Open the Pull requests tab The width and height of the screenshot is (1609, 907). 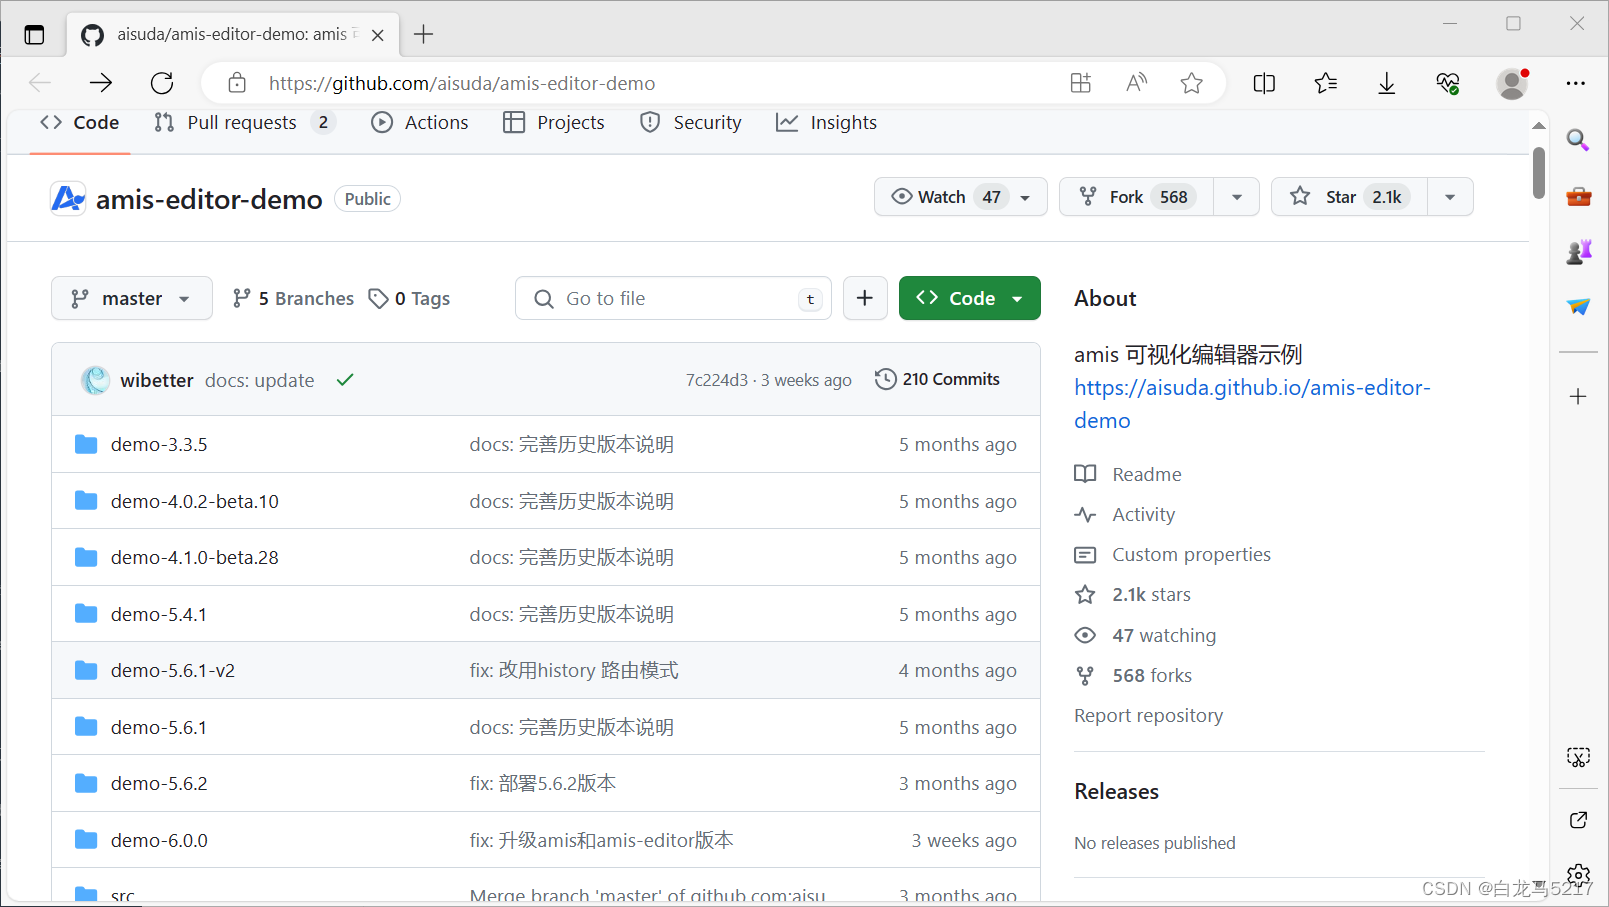coord(244,123)
